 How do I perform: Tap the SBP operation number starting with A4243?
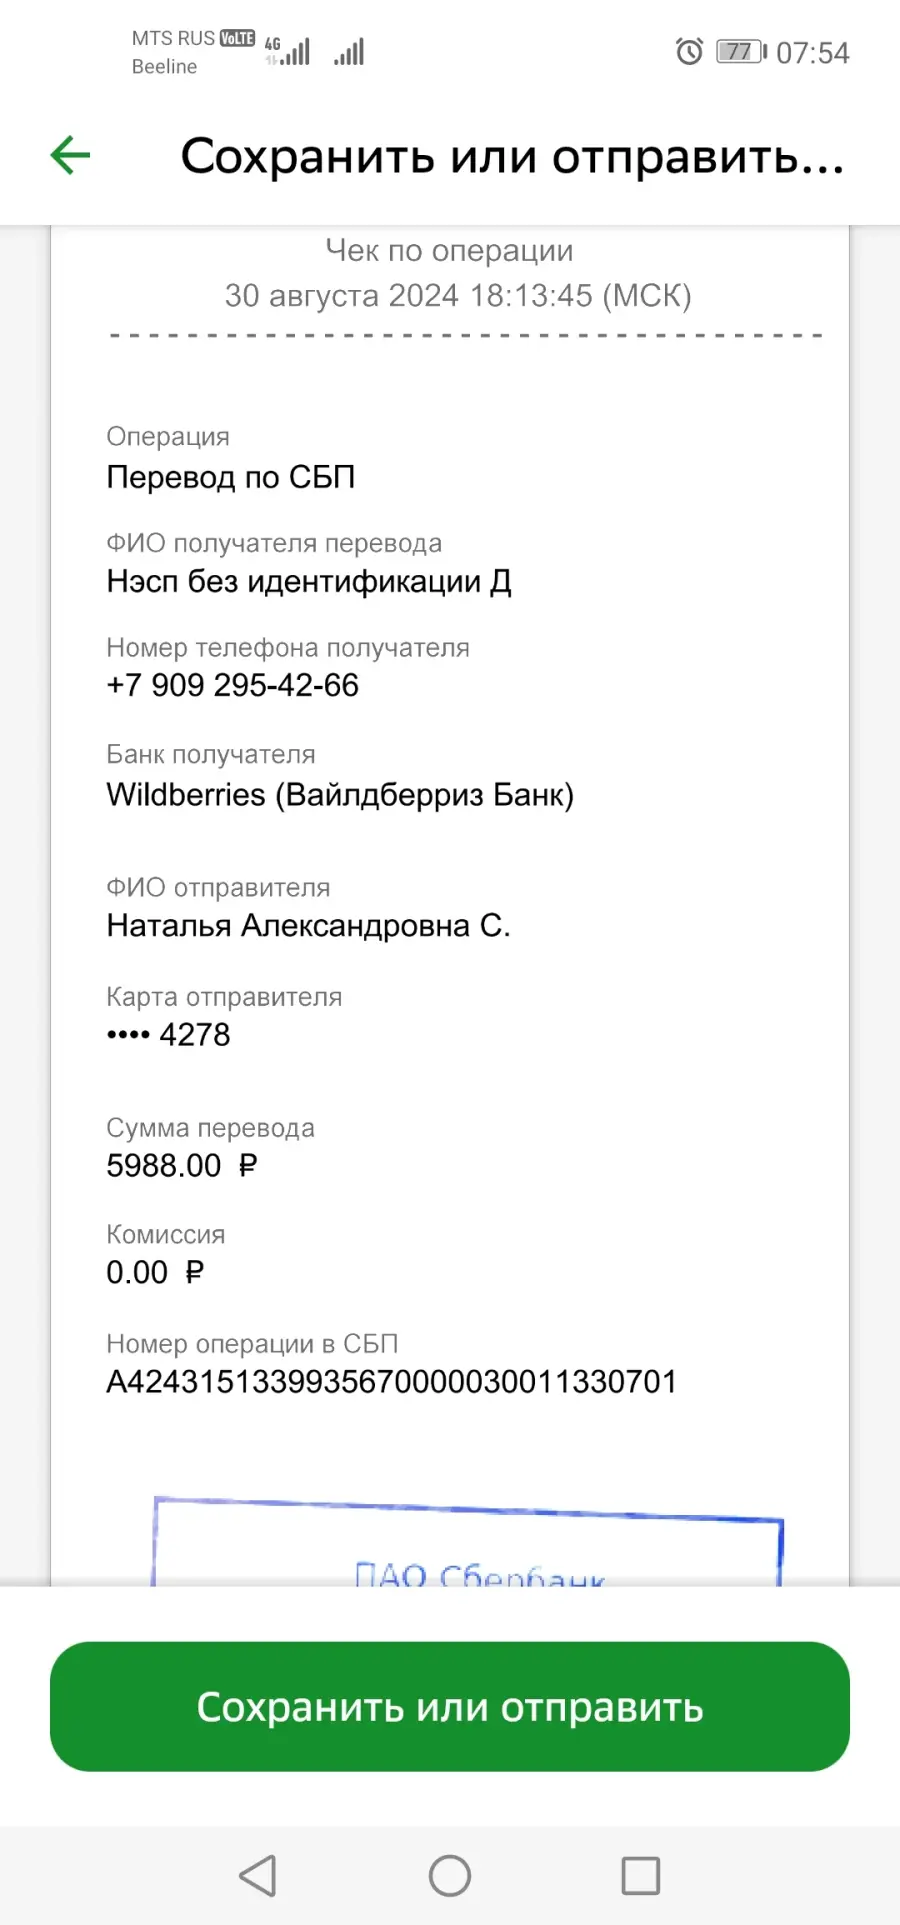point(392,1381)
